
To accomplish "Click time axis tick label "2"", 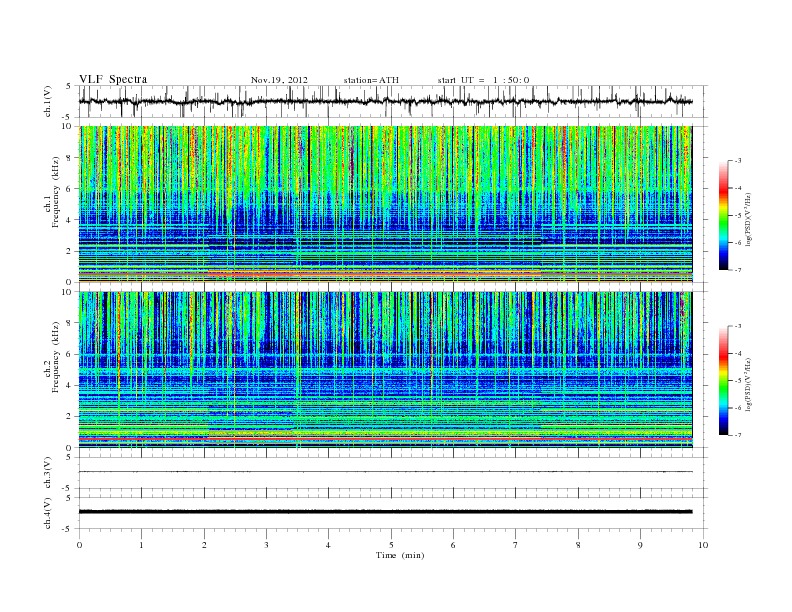I will click(x=204, y=545).
